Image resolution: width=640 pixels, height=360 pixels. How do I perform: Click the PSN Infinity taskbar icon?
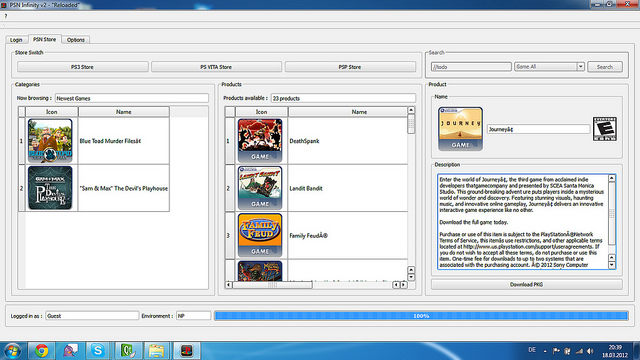(x=186, y=351)
